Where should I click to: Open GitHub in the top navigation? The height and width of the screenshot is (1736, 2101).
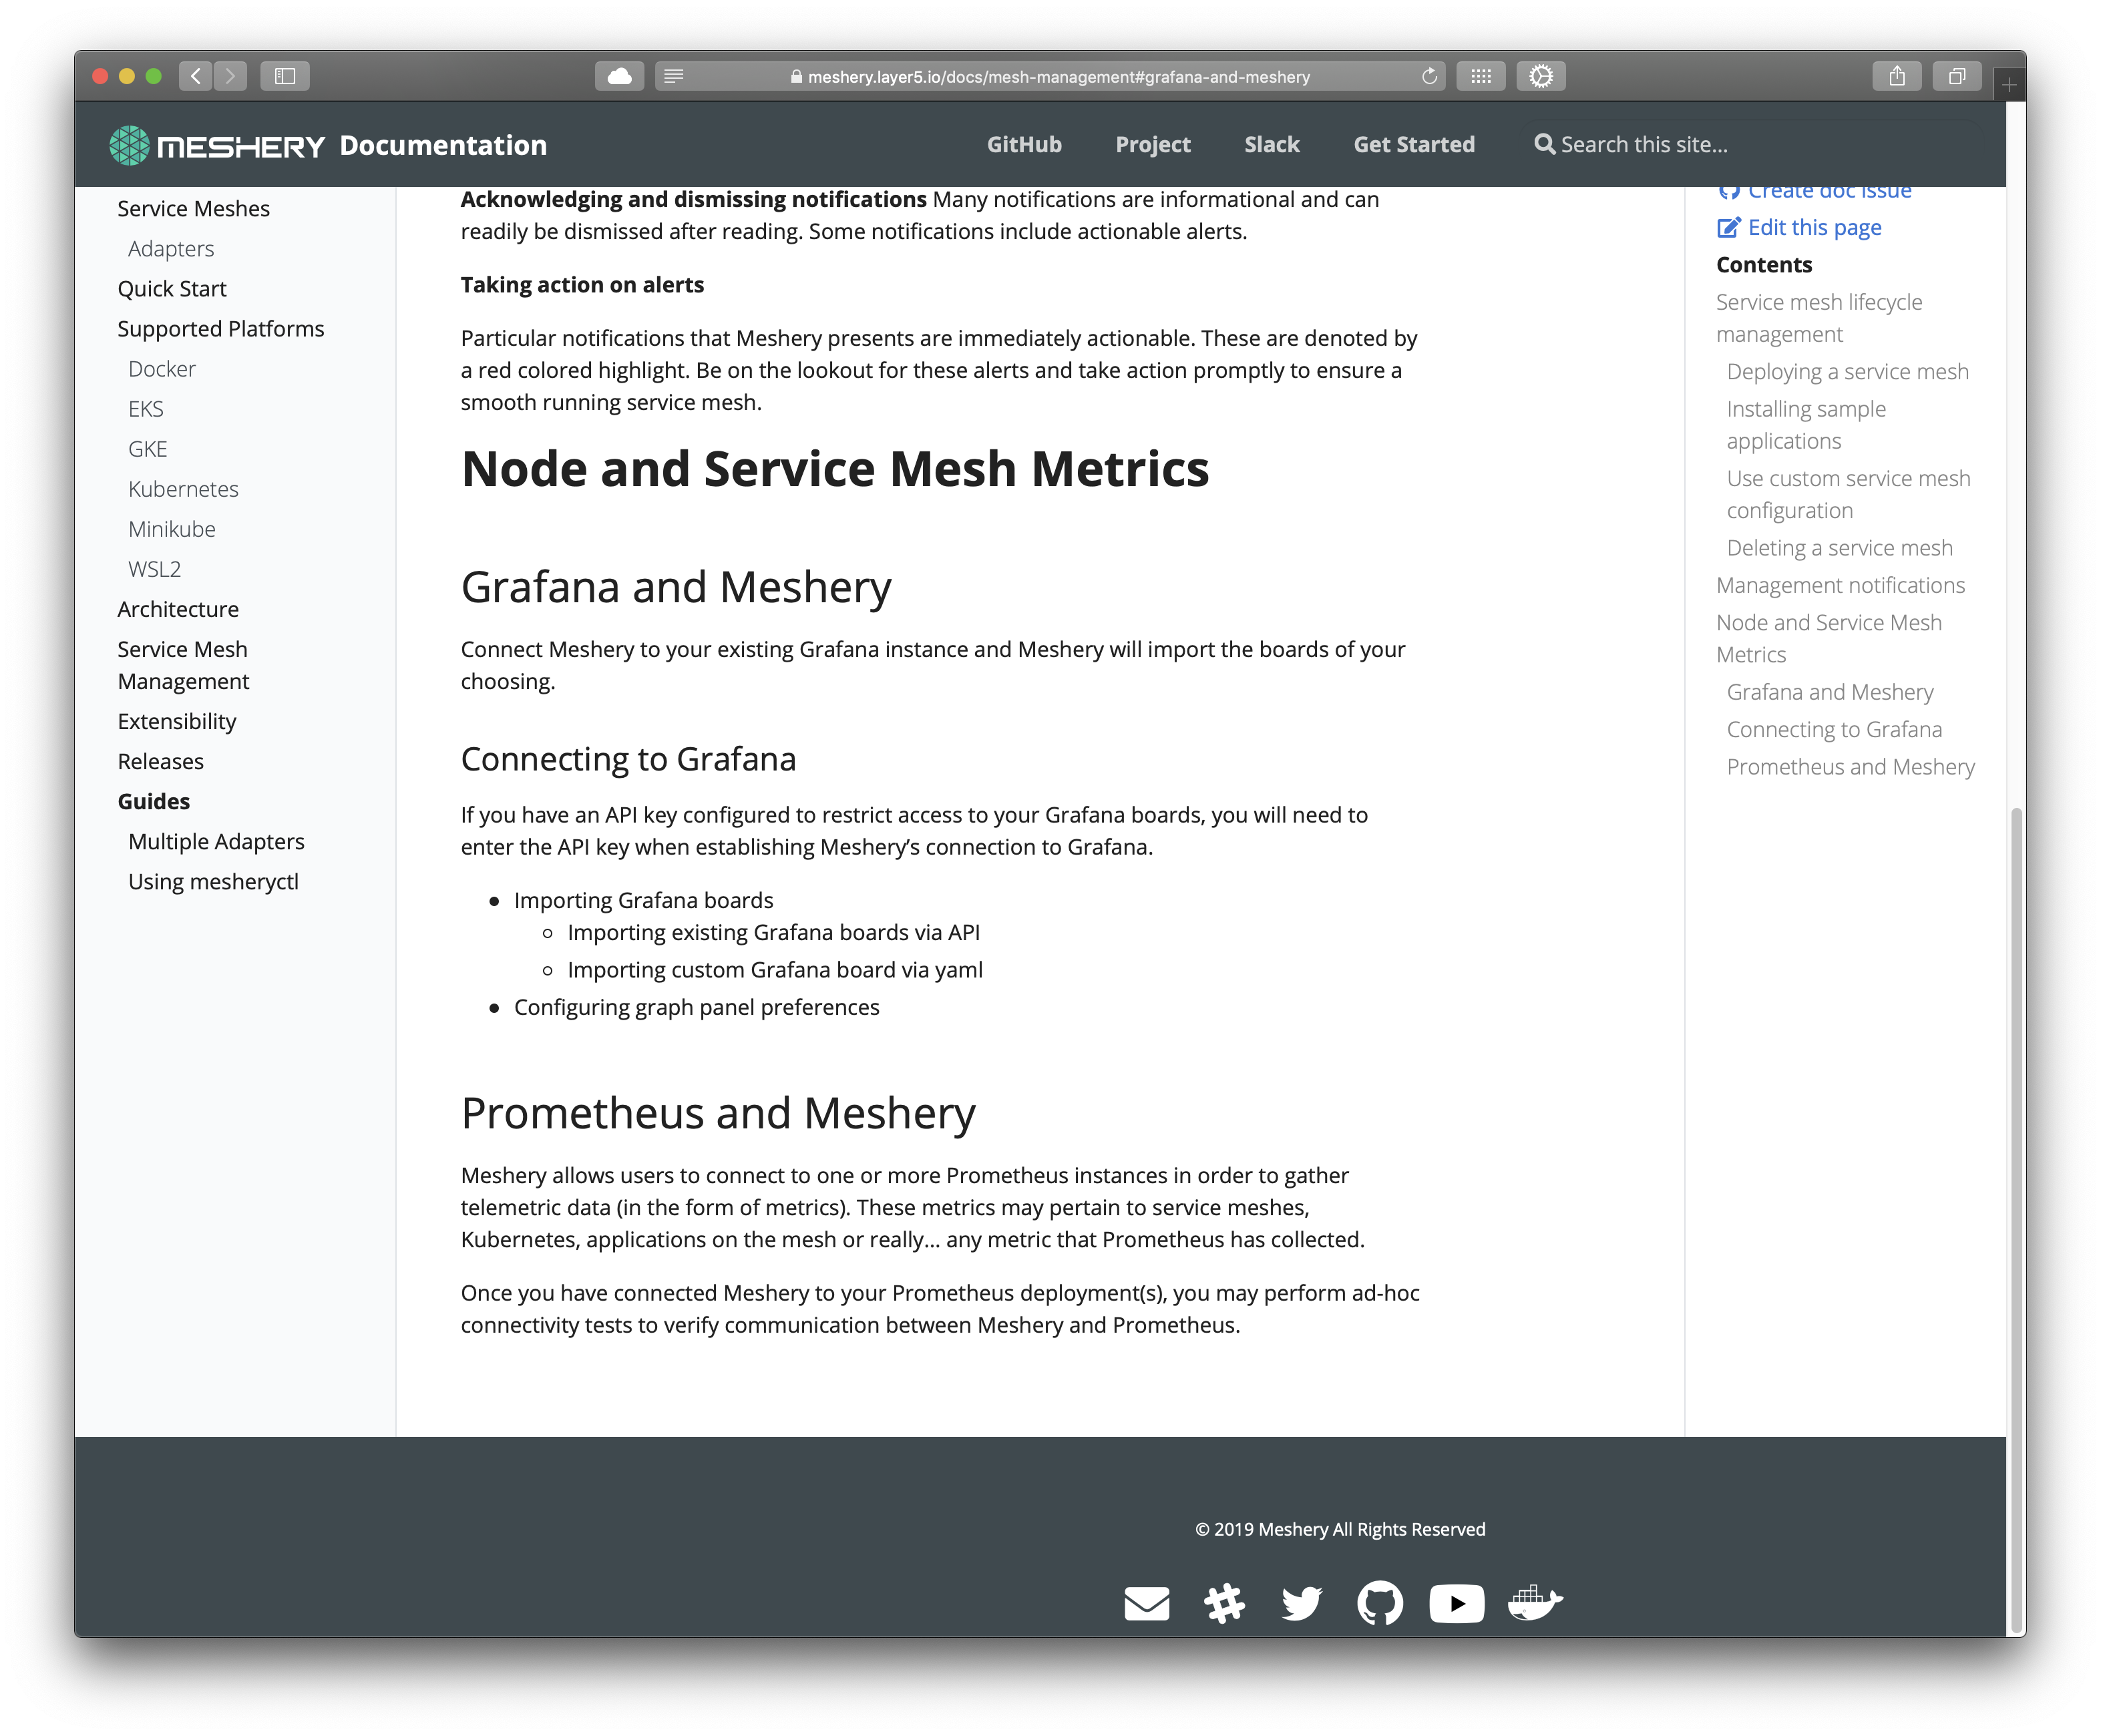pyautogui.click(x=1024, y=144)
